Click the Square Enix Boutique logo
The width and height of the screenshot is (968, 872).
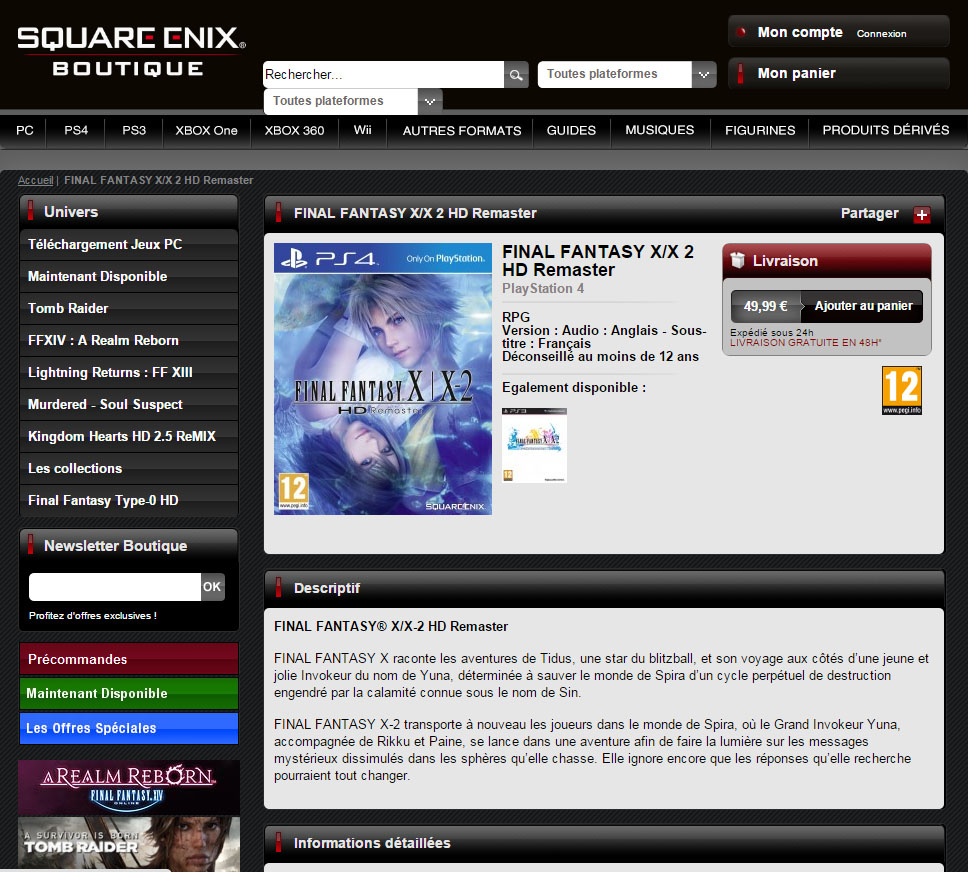point(130,51)
